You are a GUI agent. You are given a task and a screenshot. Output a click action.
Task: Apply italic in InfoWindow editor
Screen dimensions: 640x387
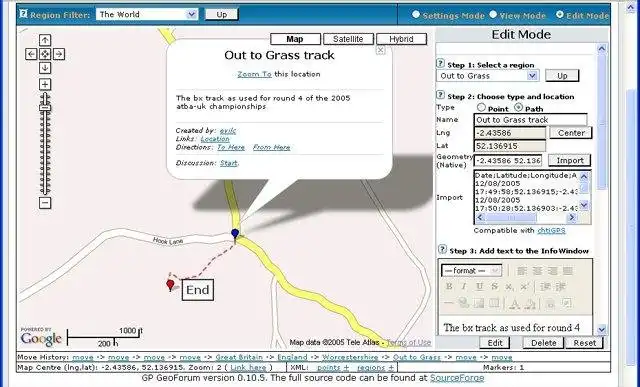click(464, 287)
